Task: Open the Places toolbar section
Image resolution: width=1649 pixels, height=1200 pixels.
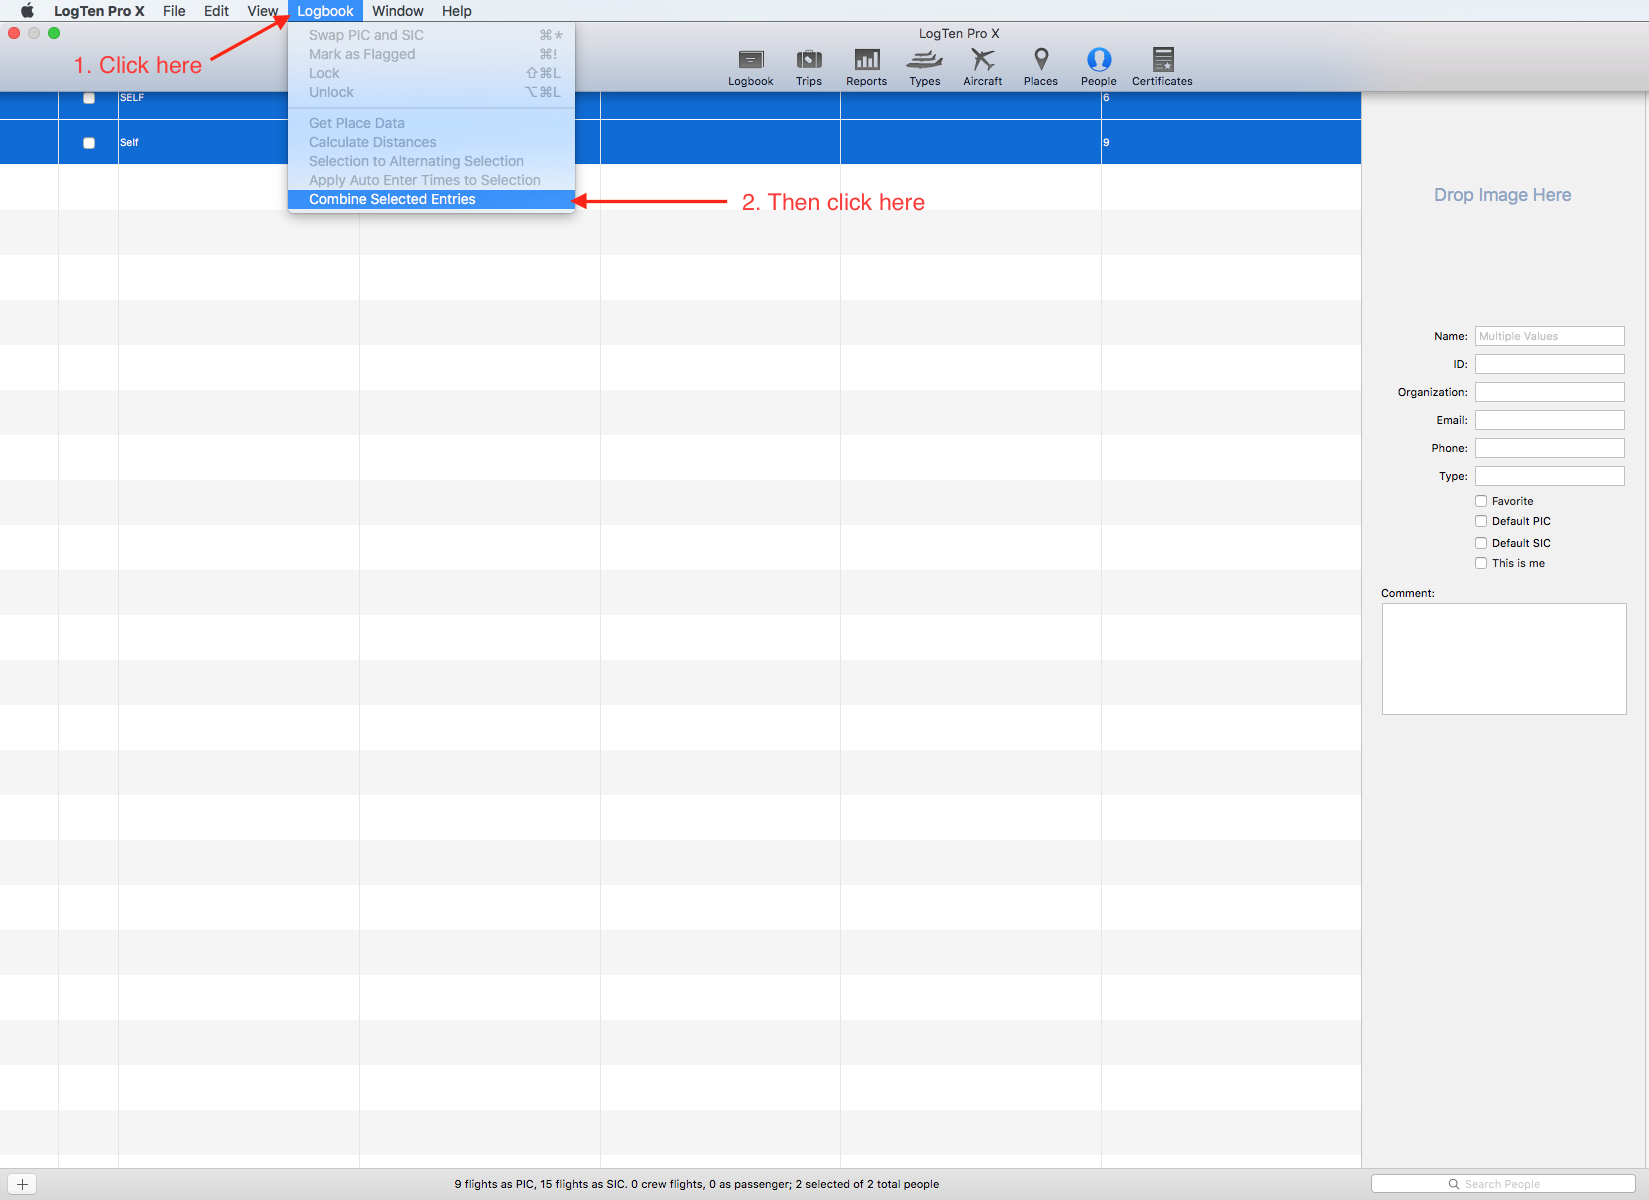Action: tap(1040, 67)
